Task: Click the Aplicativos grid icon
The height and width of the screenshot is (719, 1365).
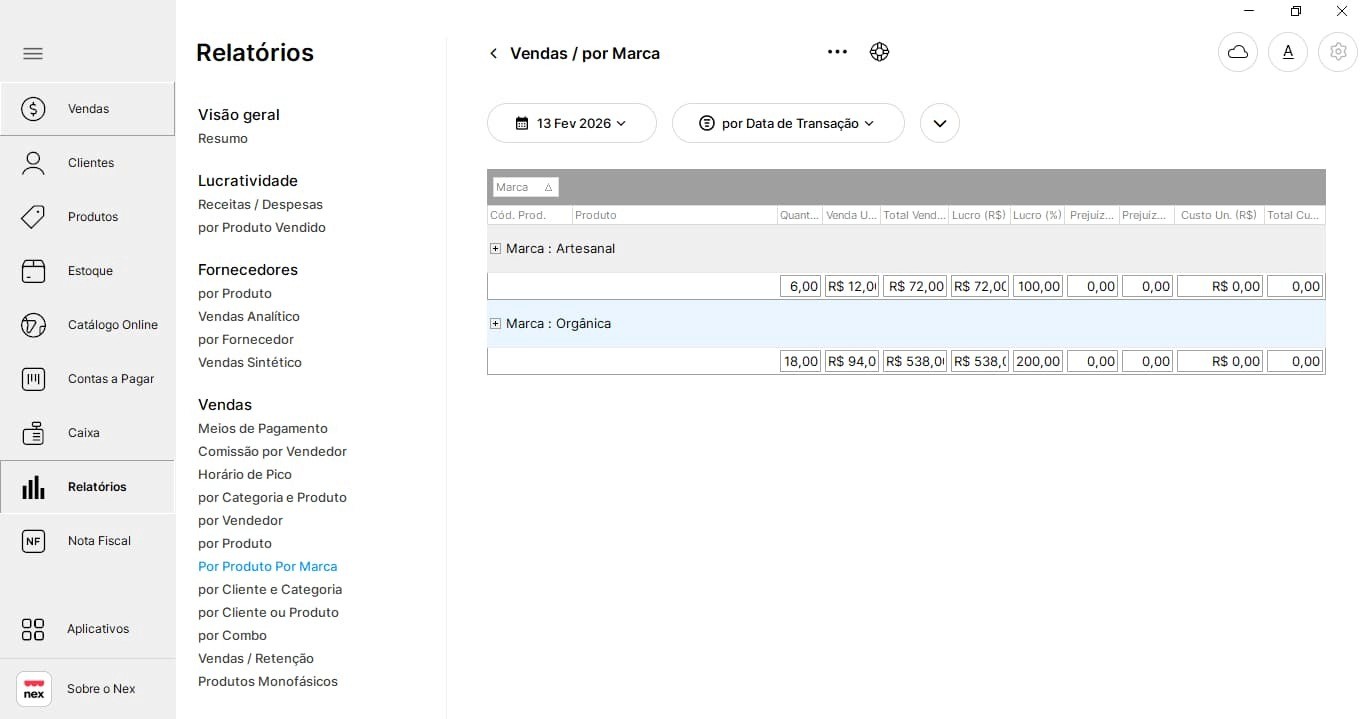Action: pos(33,629)
